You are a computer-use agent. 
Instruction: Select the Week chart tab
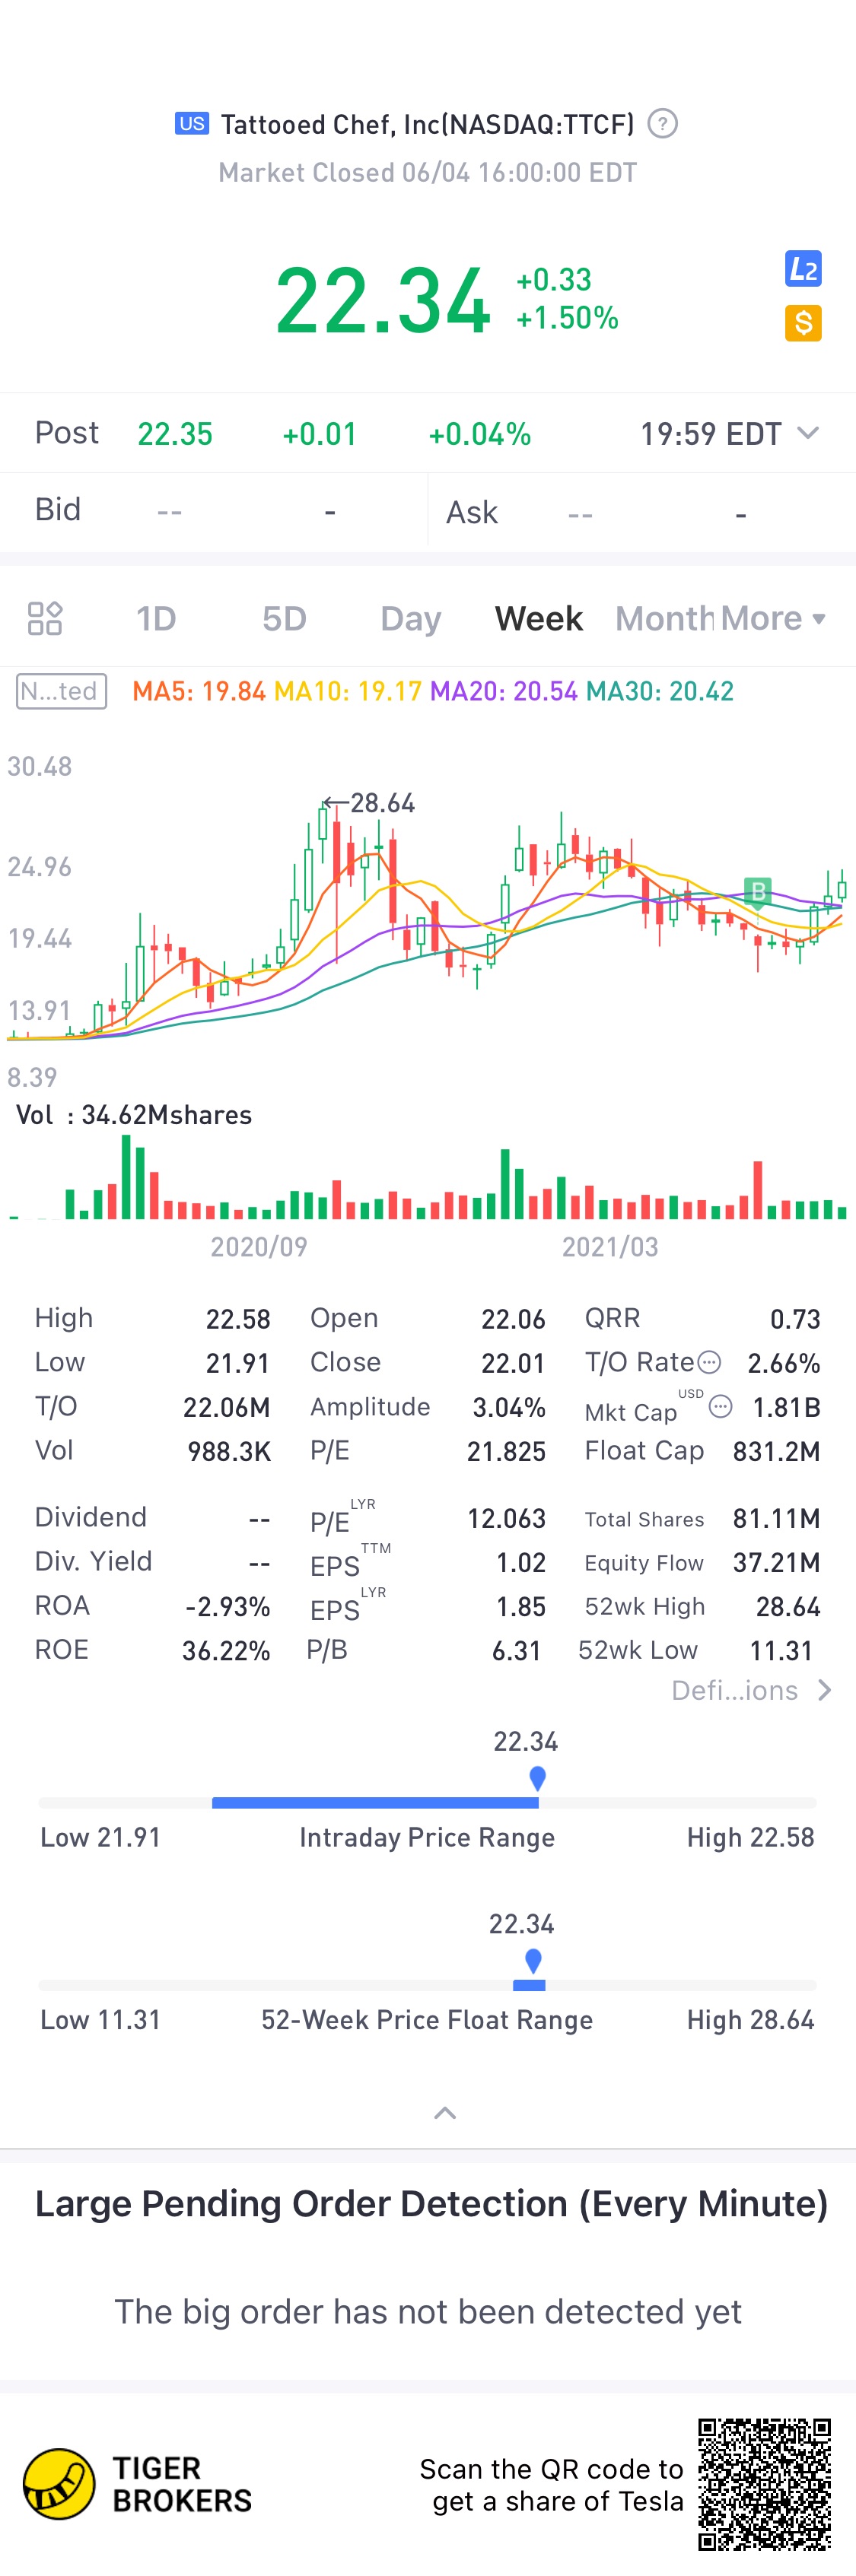tap(538, 618)
